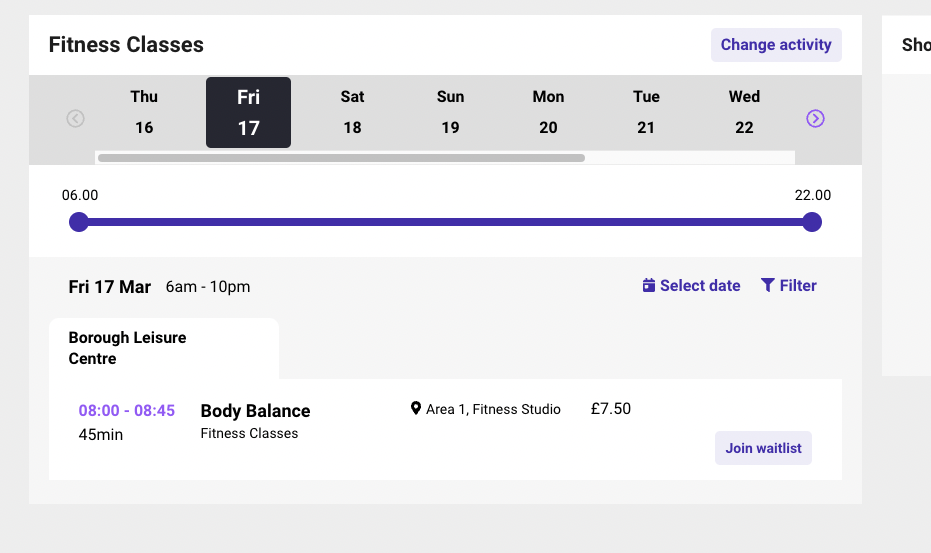The width and height of the screenshot is (931, 553).
Task: Click the previous week arrow icon
Action: click(75, 119)
